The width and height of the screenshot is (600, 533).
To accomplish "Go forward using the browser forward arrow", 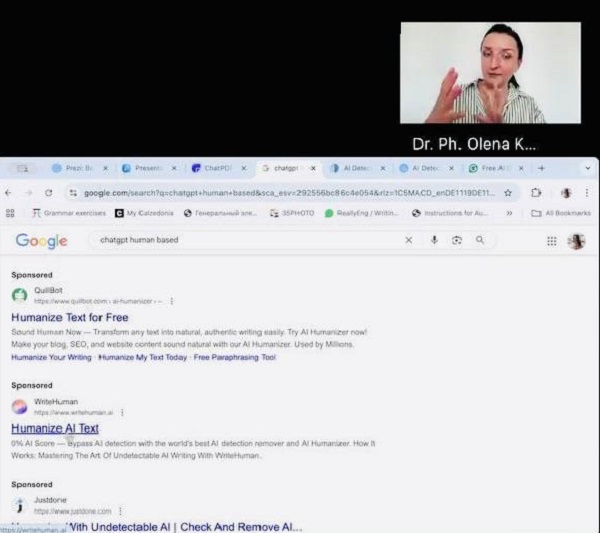I will (x=29, y=193).
